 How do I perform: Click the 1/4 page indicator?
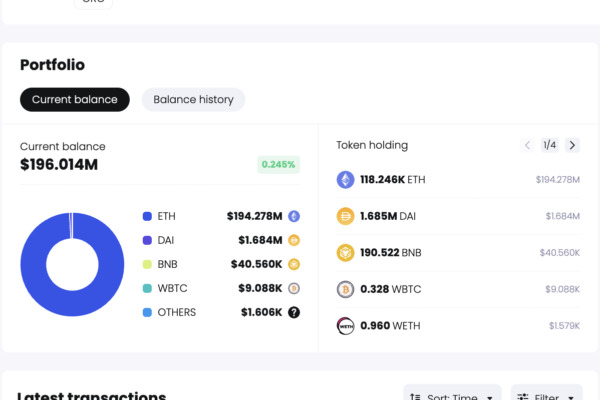pos(550,145)
